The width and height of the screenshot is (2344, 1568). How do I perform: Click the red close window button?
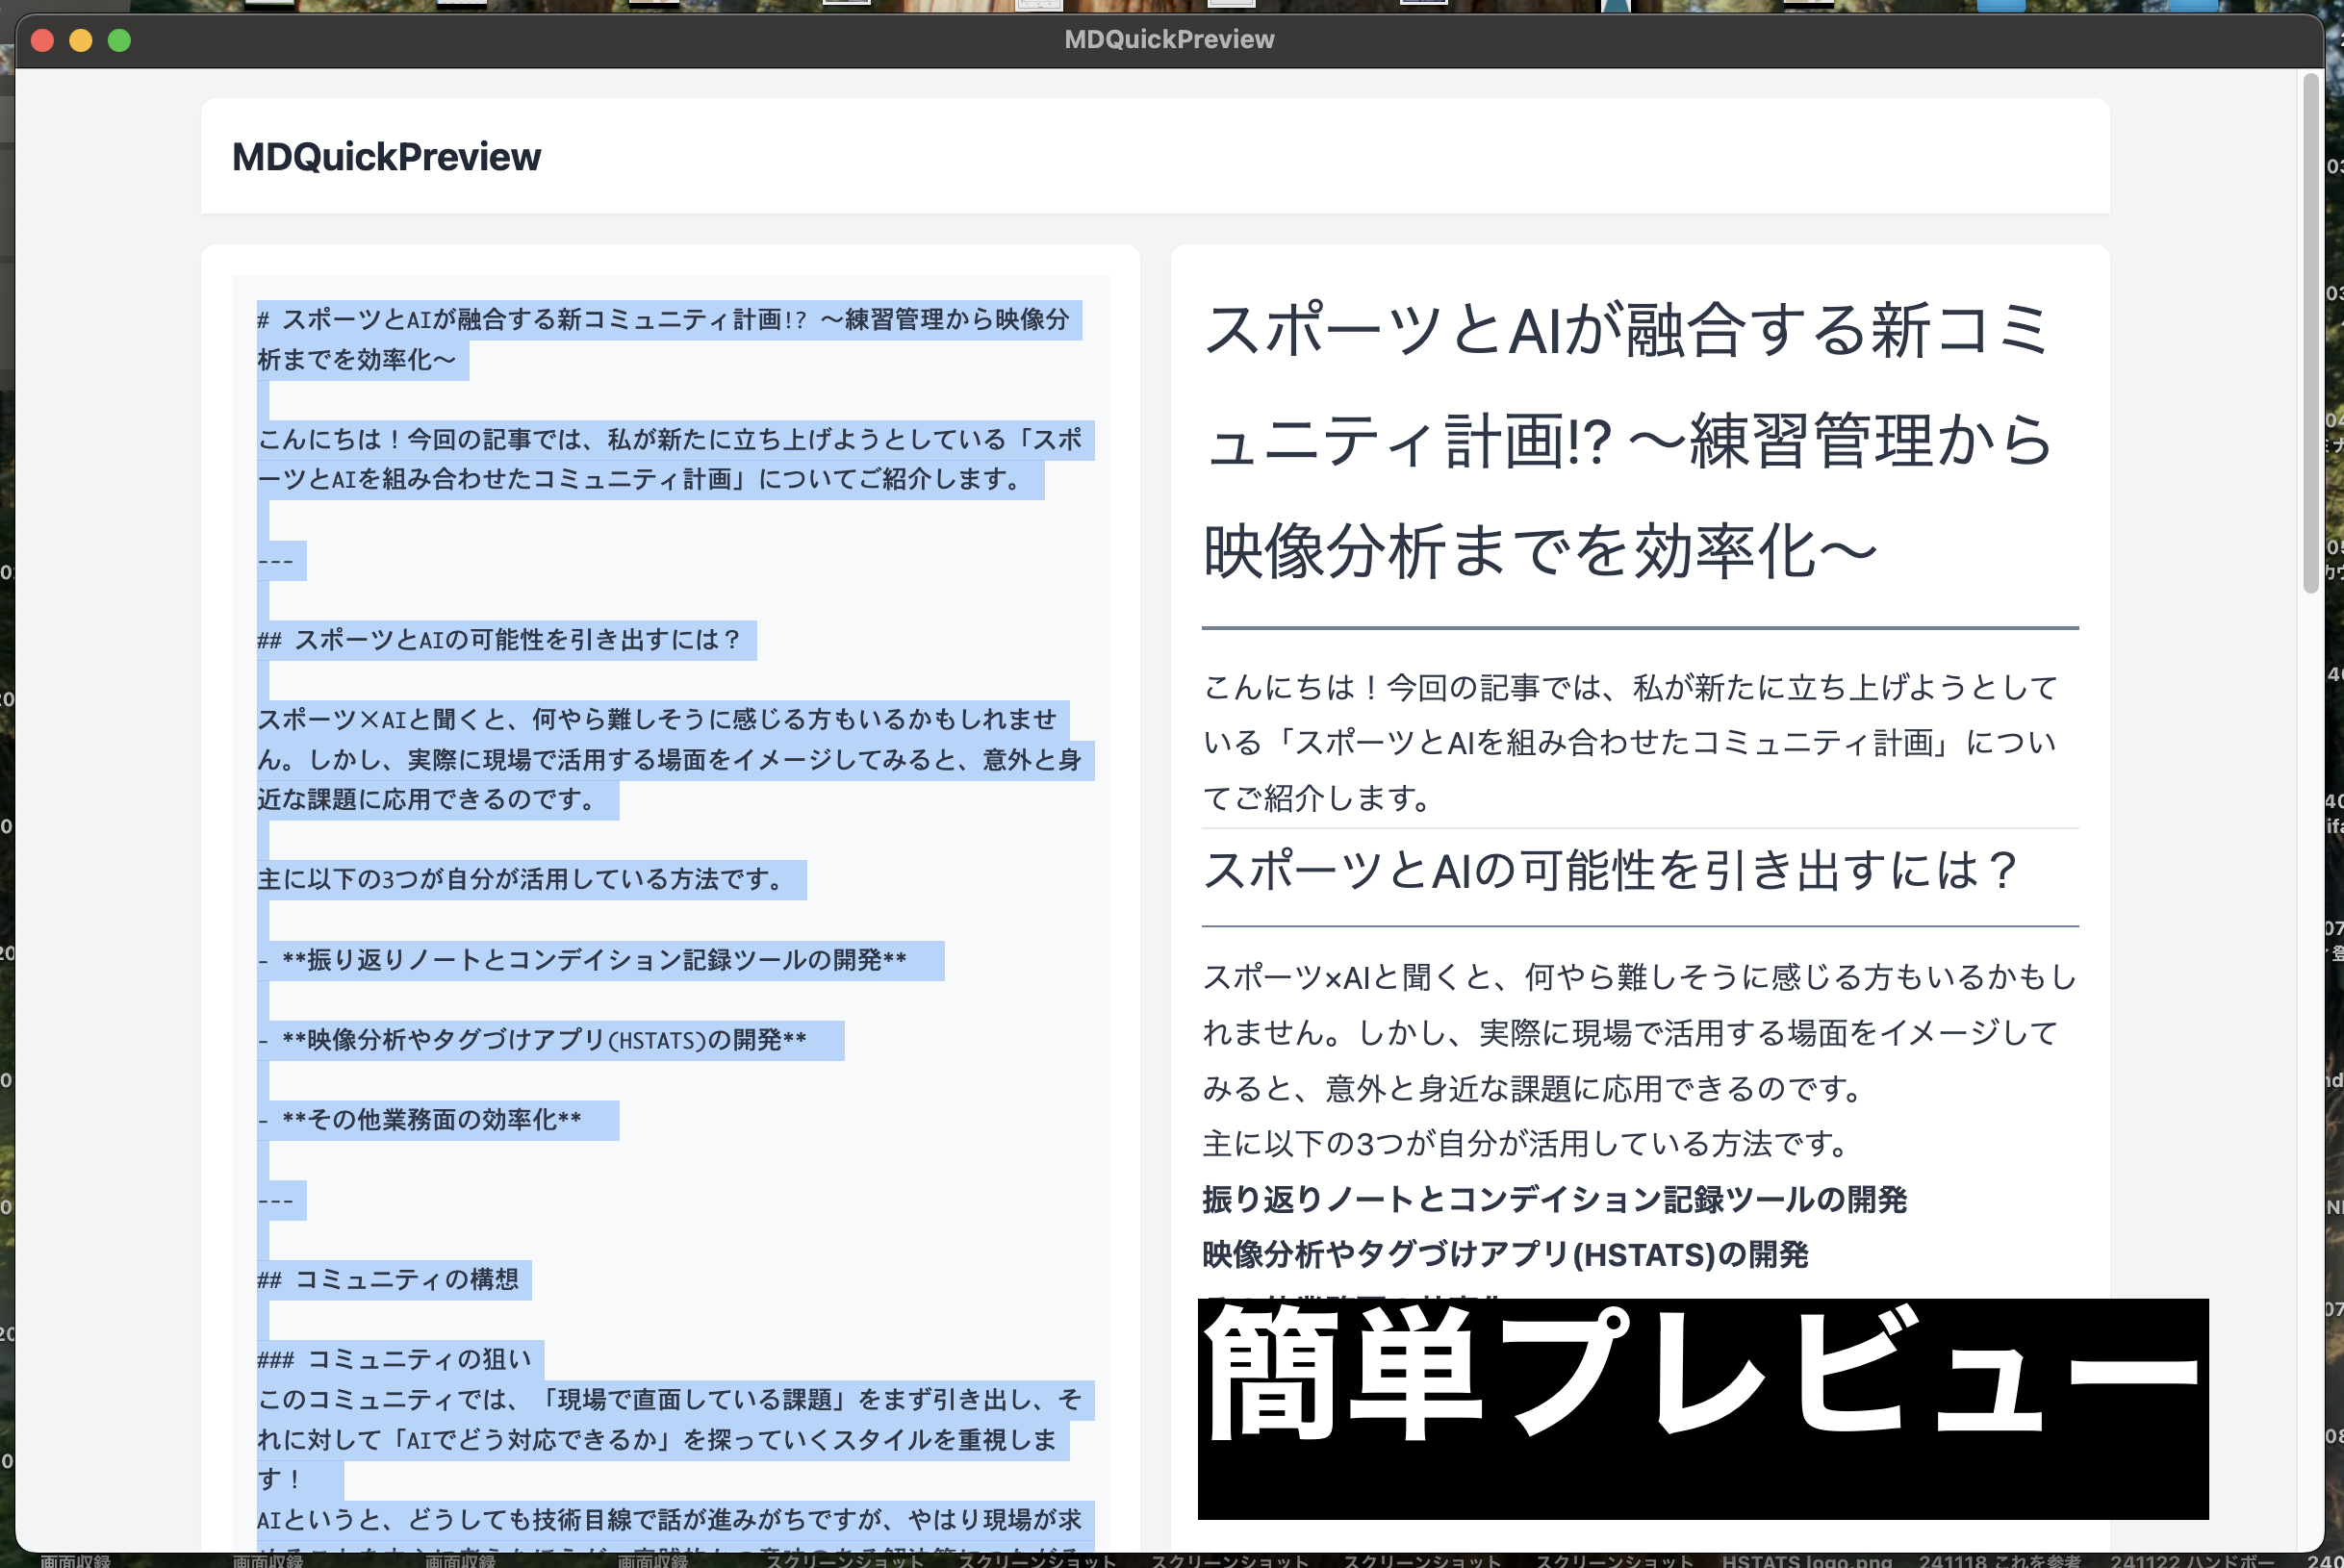pyautogui.click(x=42, y=40)
